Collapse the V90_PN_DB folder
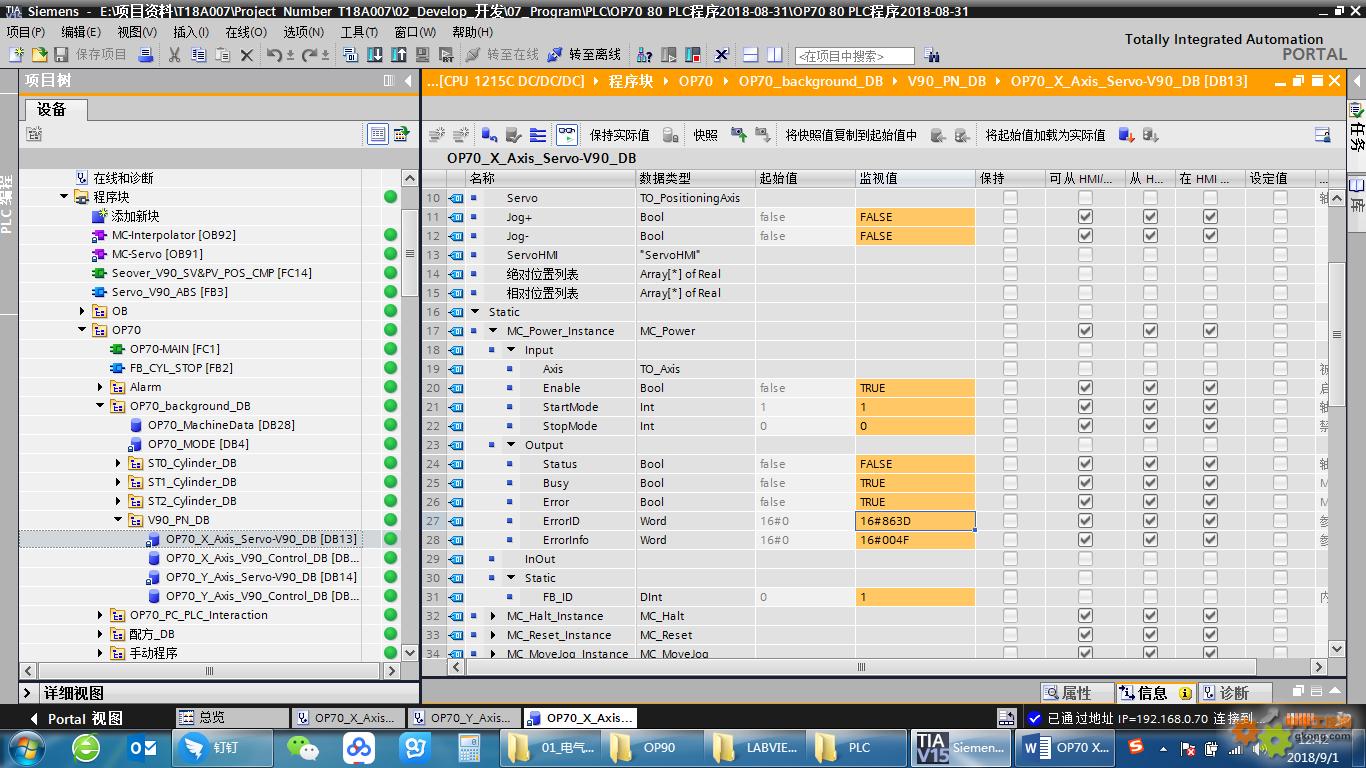Screen dimensions: 1366x768 pyautogui.click(x=118, y=520)
